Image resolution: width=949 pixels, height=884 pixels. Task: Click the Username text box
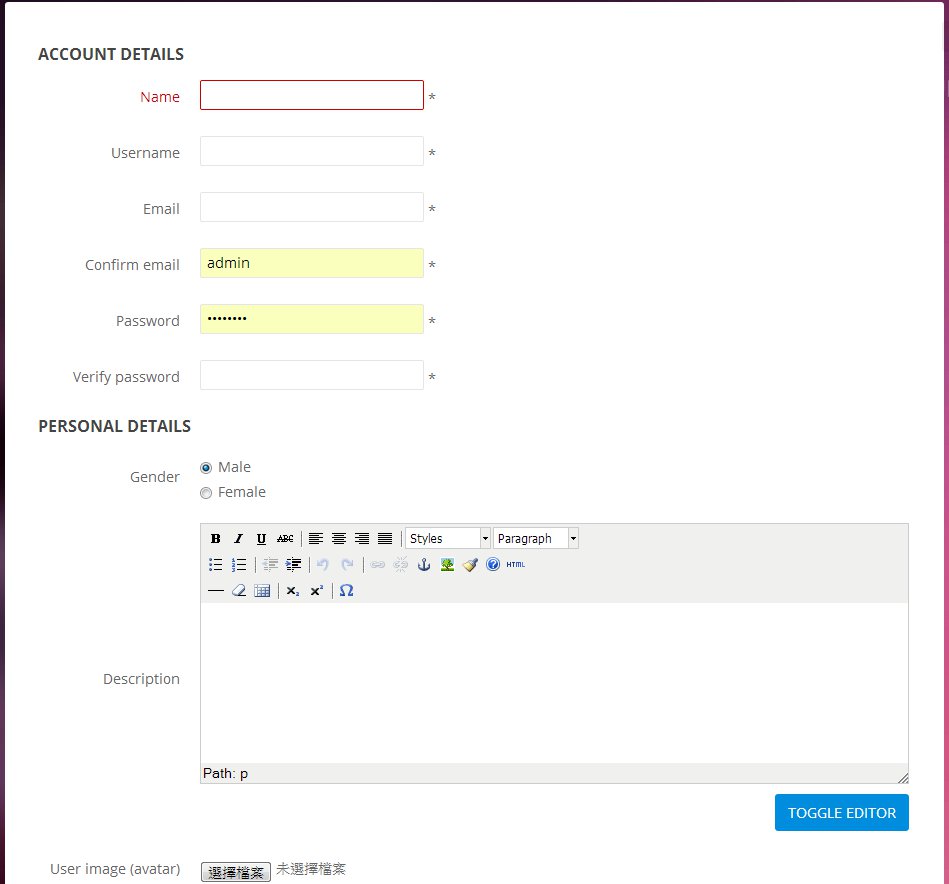click(312, 151)
